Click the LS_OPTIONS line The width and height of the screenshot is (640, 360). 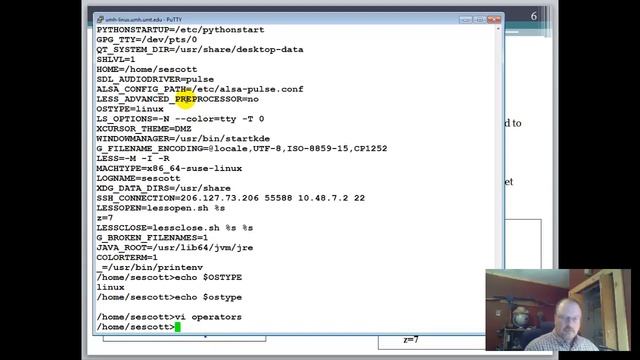click(180, 119)
